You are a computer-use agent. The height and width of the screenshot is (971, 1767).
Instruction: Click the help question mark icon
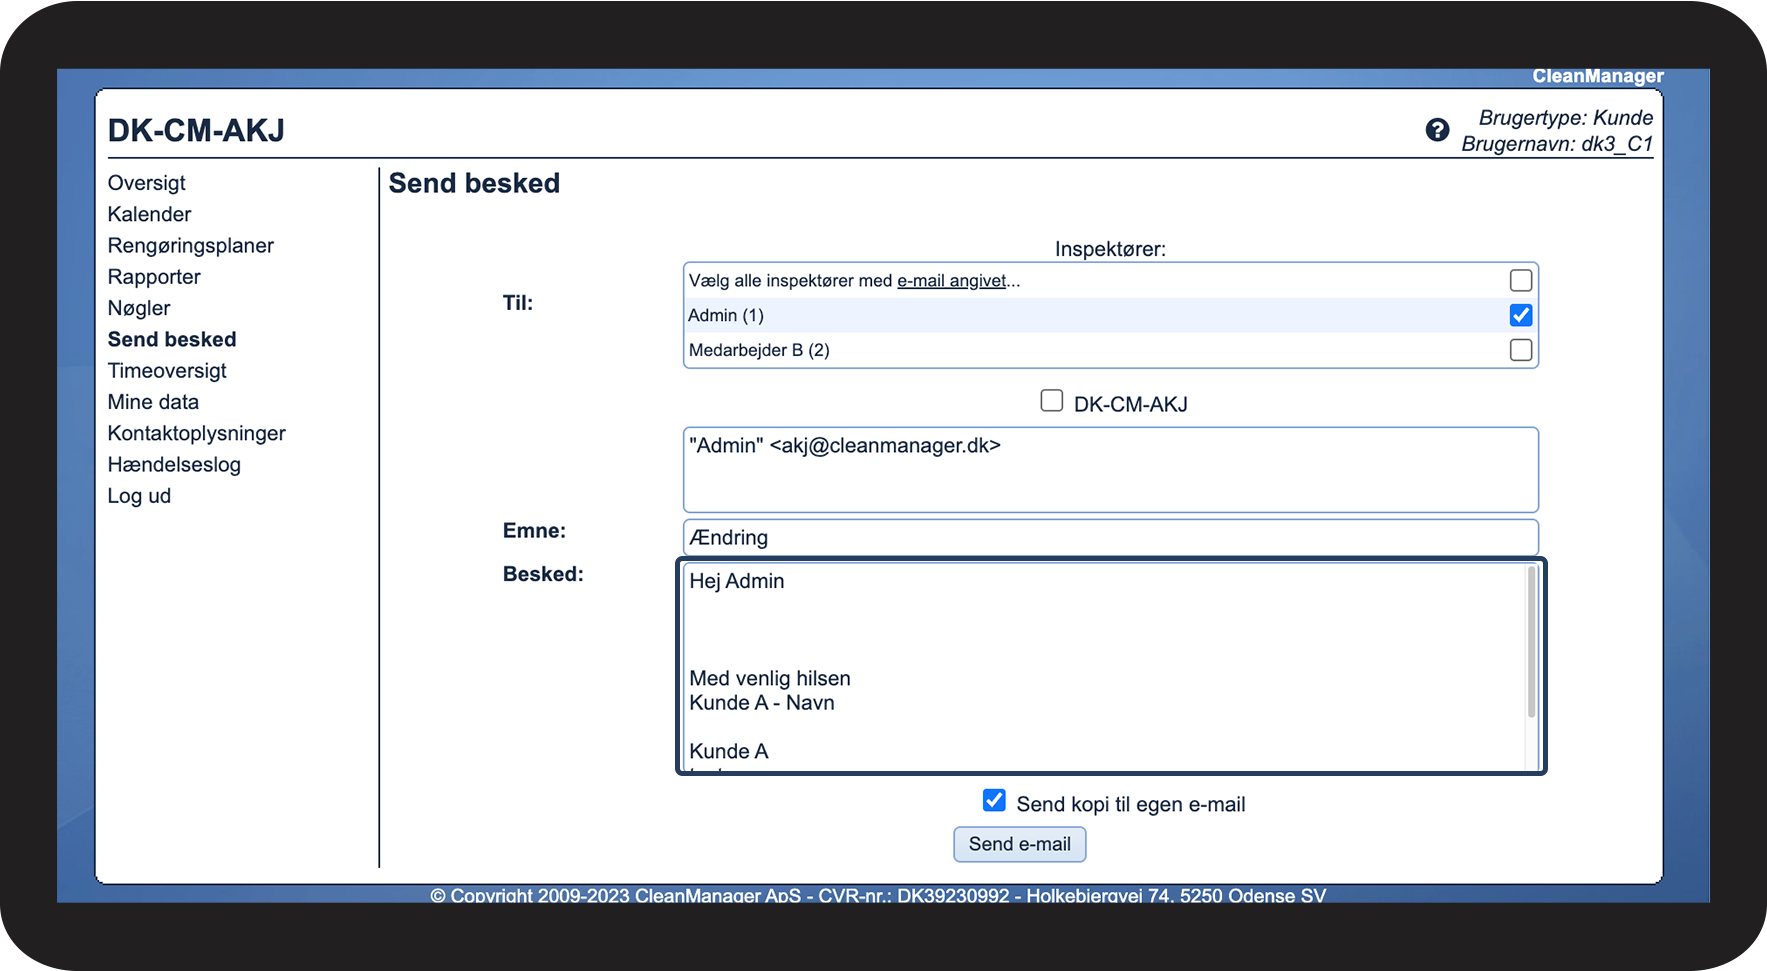click(1437, 130)
